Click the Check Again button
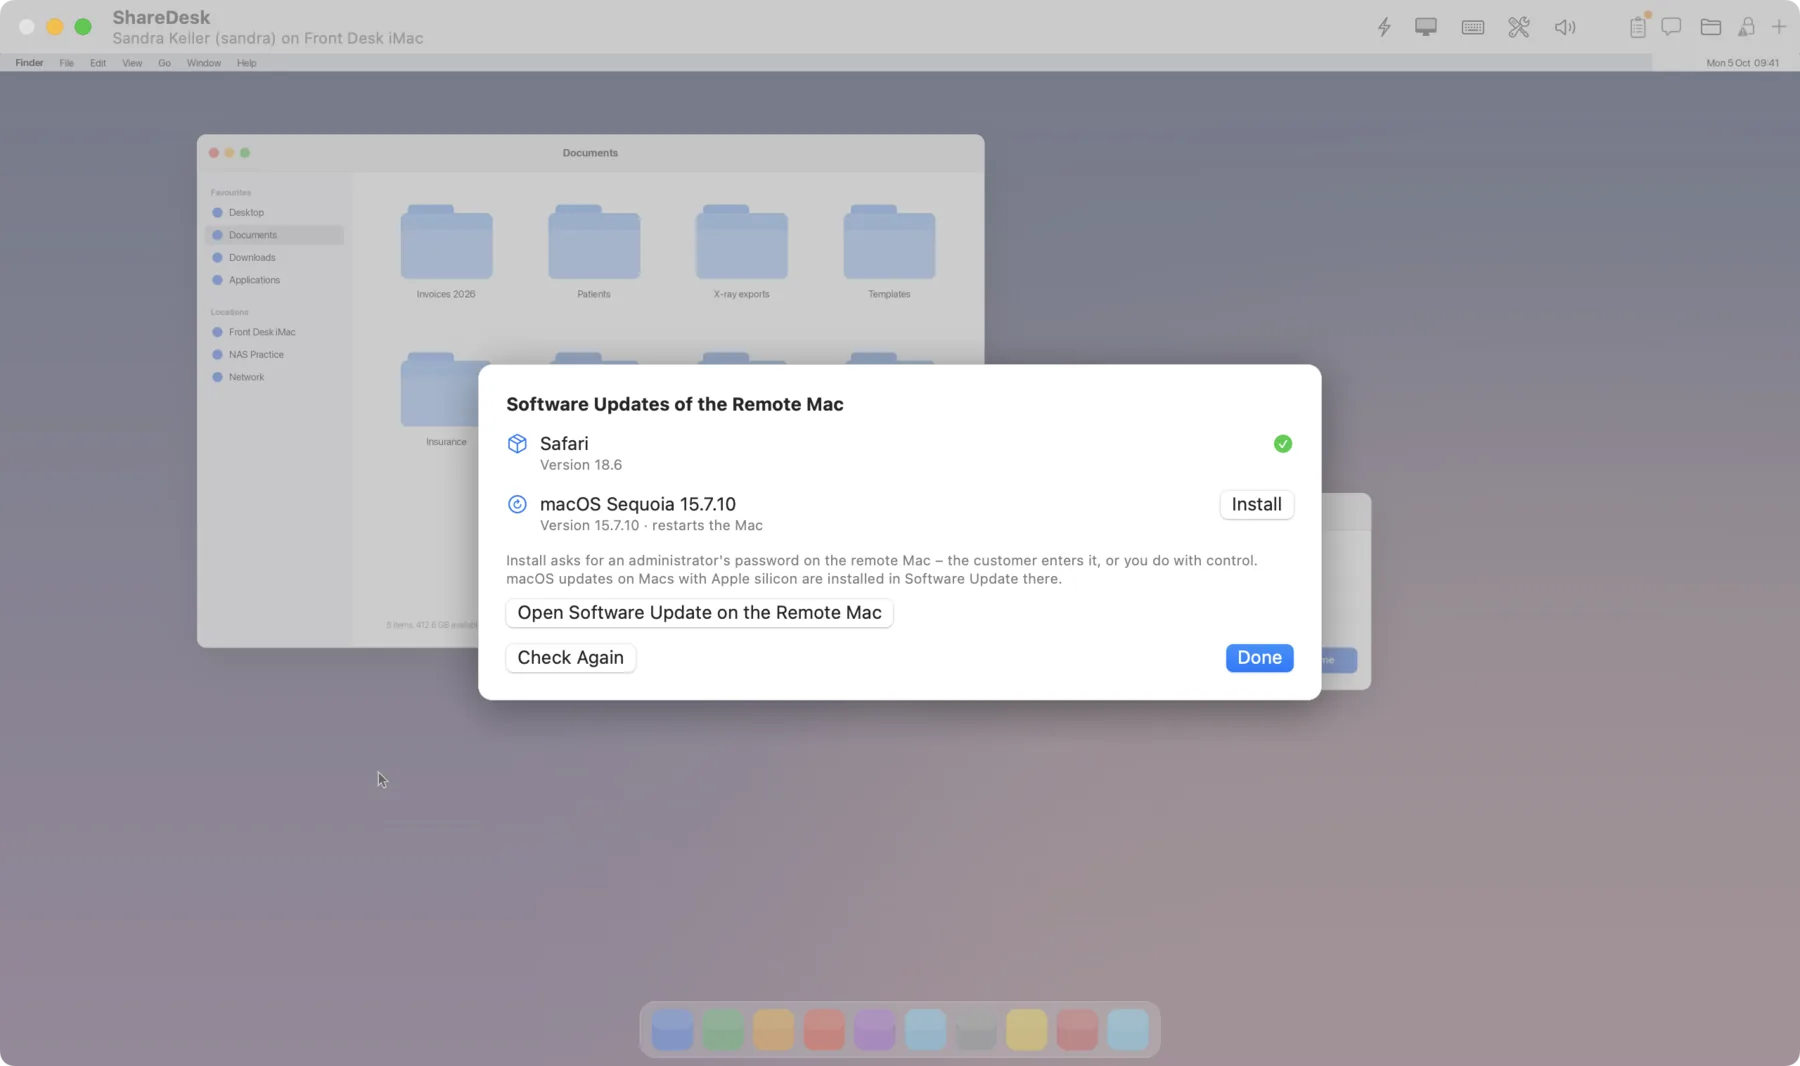 point(570,658)
